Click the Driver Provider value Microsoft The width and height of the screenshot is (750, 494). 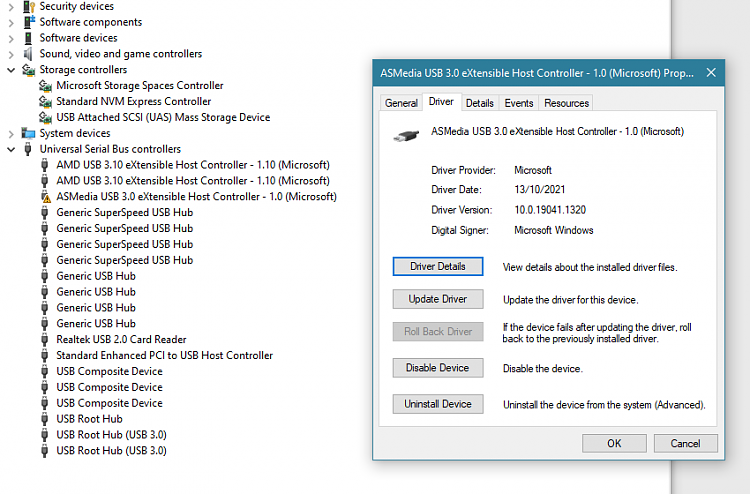tap(533, 170)
